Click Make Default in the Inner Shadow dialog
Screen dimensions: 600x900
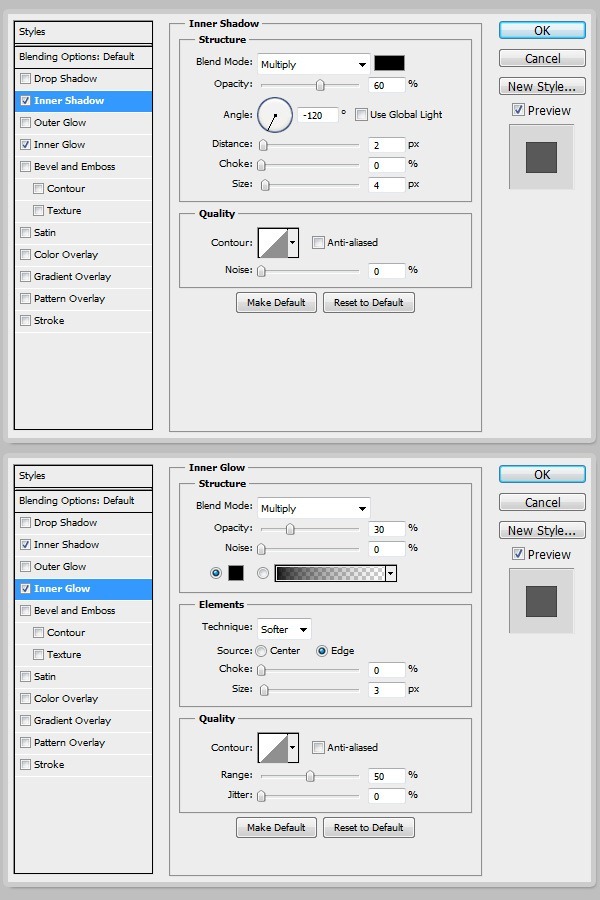[276, 302]
